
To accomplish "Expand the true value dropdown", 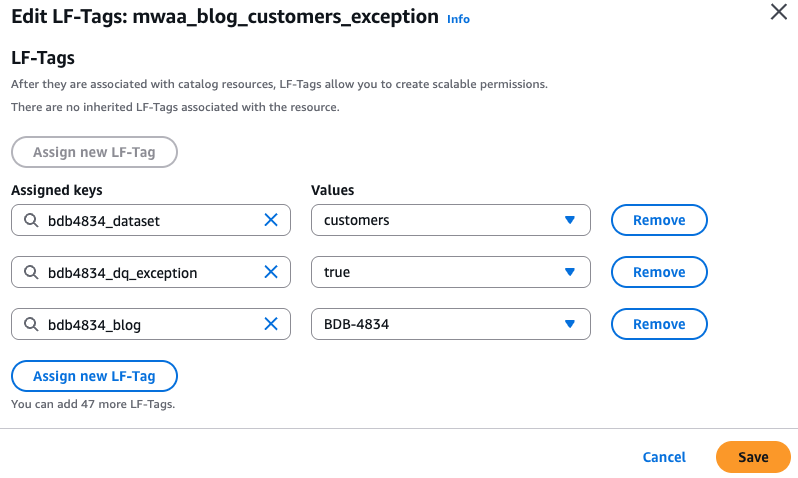I will pos(450,272).
